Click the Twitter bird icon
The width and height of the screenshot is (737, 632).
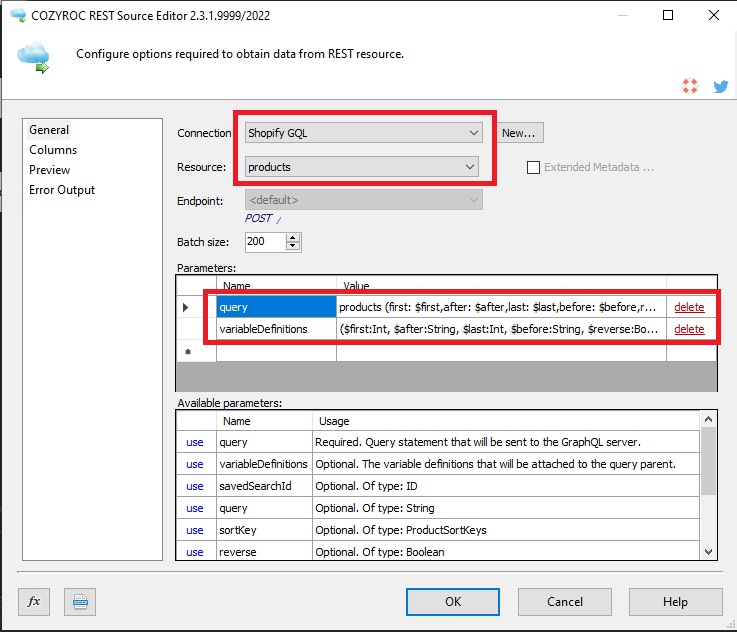[x=719, y=87]
